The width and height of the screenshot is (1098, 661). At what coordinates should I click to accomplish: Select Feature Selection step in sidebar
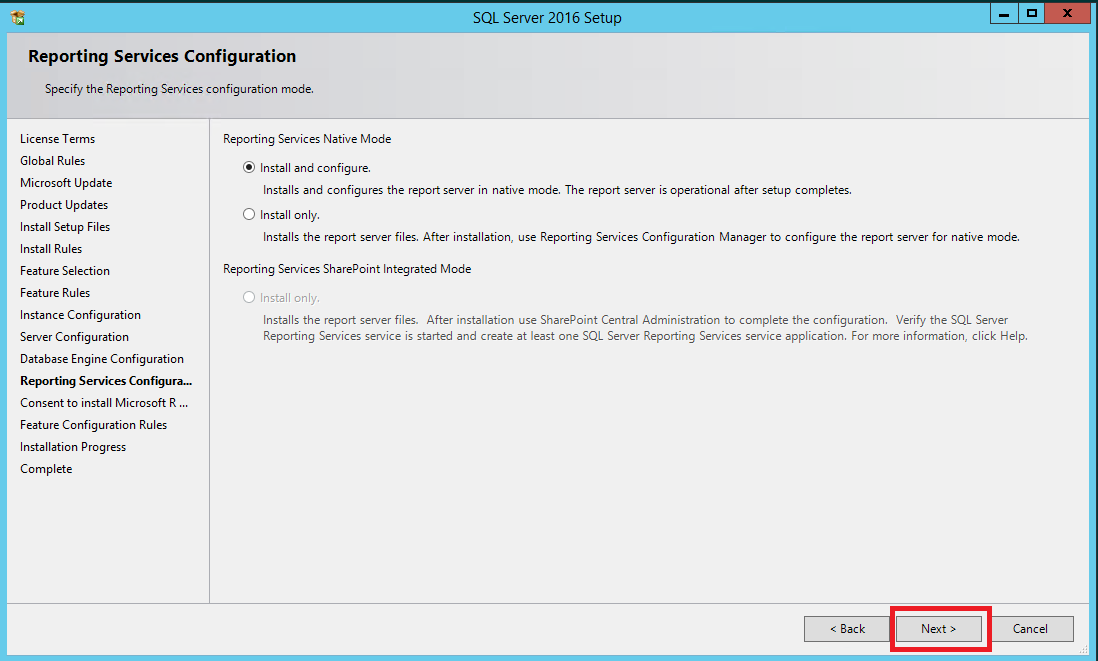click(x=65, y=270)
